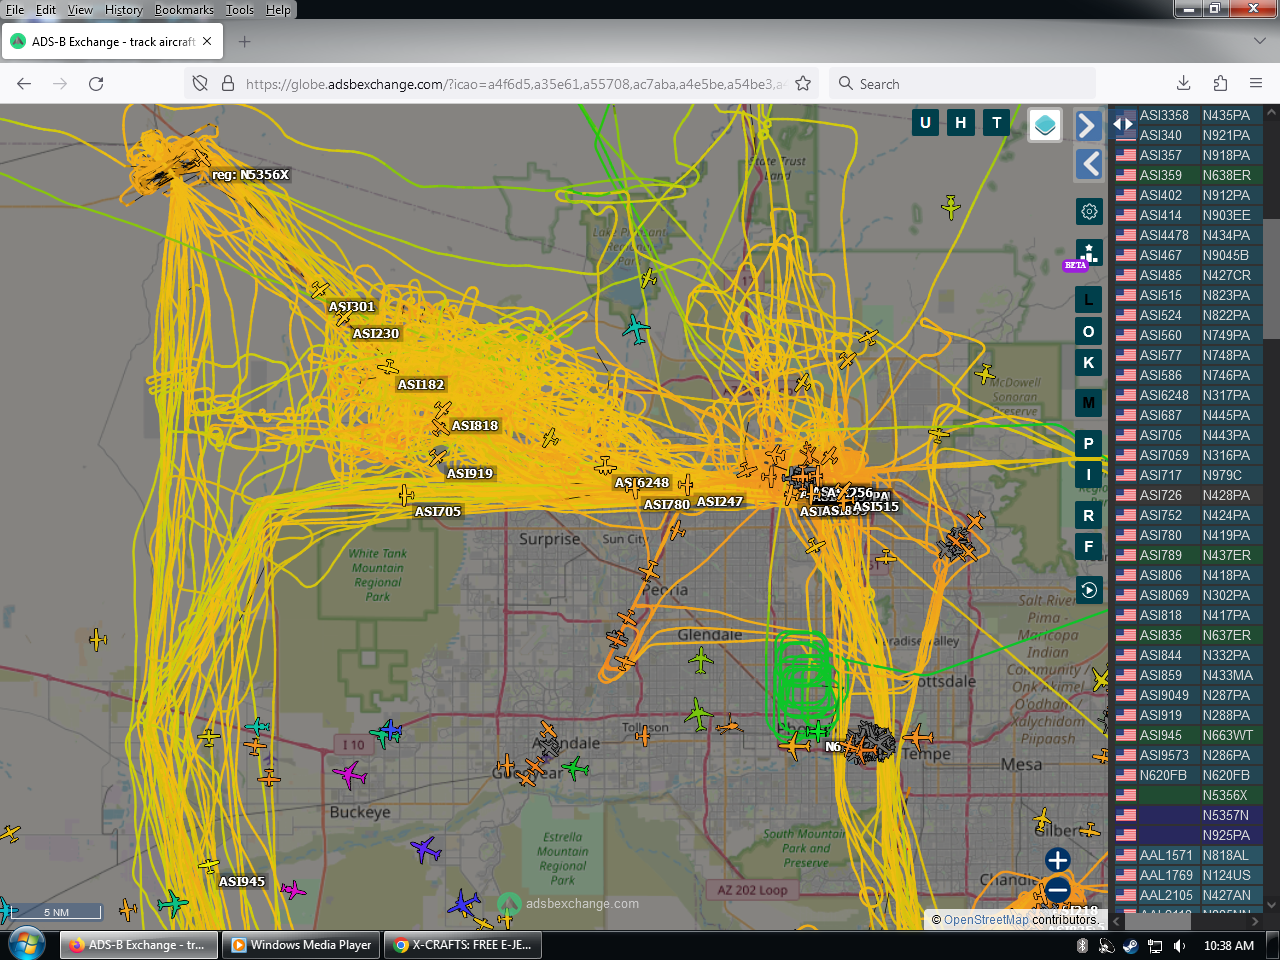
Task: Open the View menu
Action: 80,10
